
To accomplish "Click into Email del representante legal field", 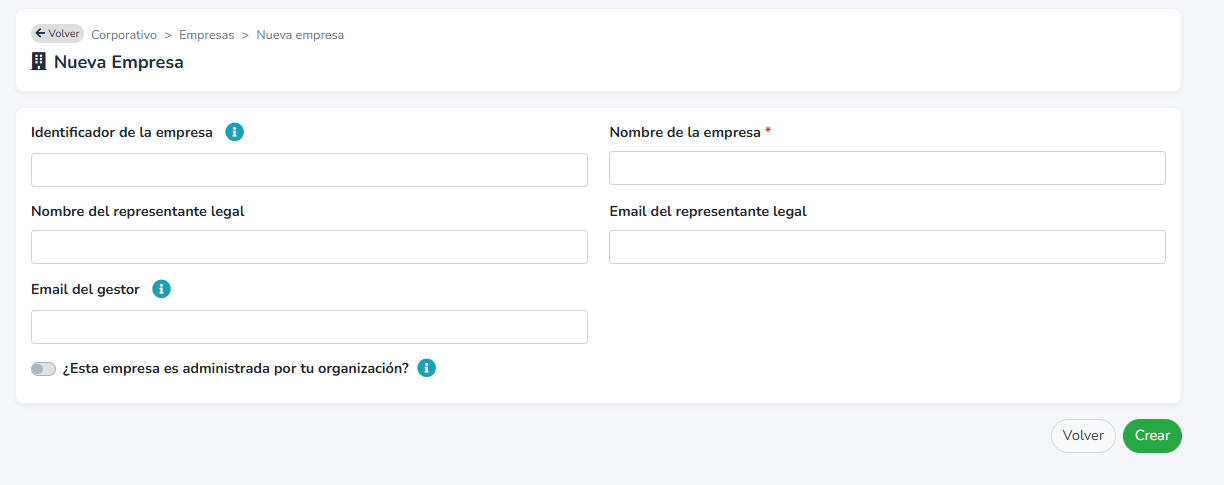I will pos(887,247).
